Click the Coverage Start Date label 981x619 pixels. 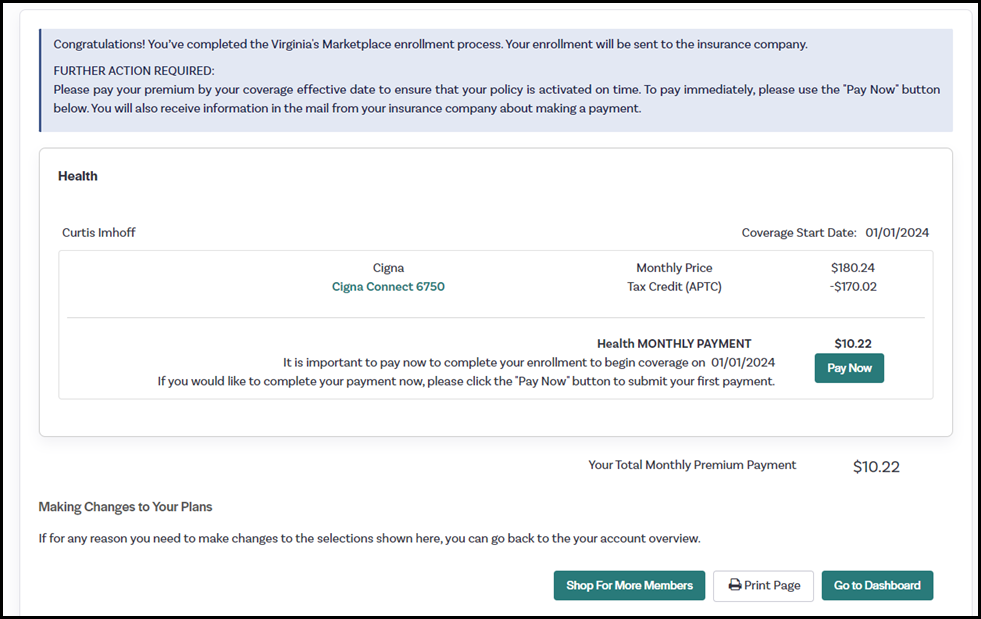[799, 233]
